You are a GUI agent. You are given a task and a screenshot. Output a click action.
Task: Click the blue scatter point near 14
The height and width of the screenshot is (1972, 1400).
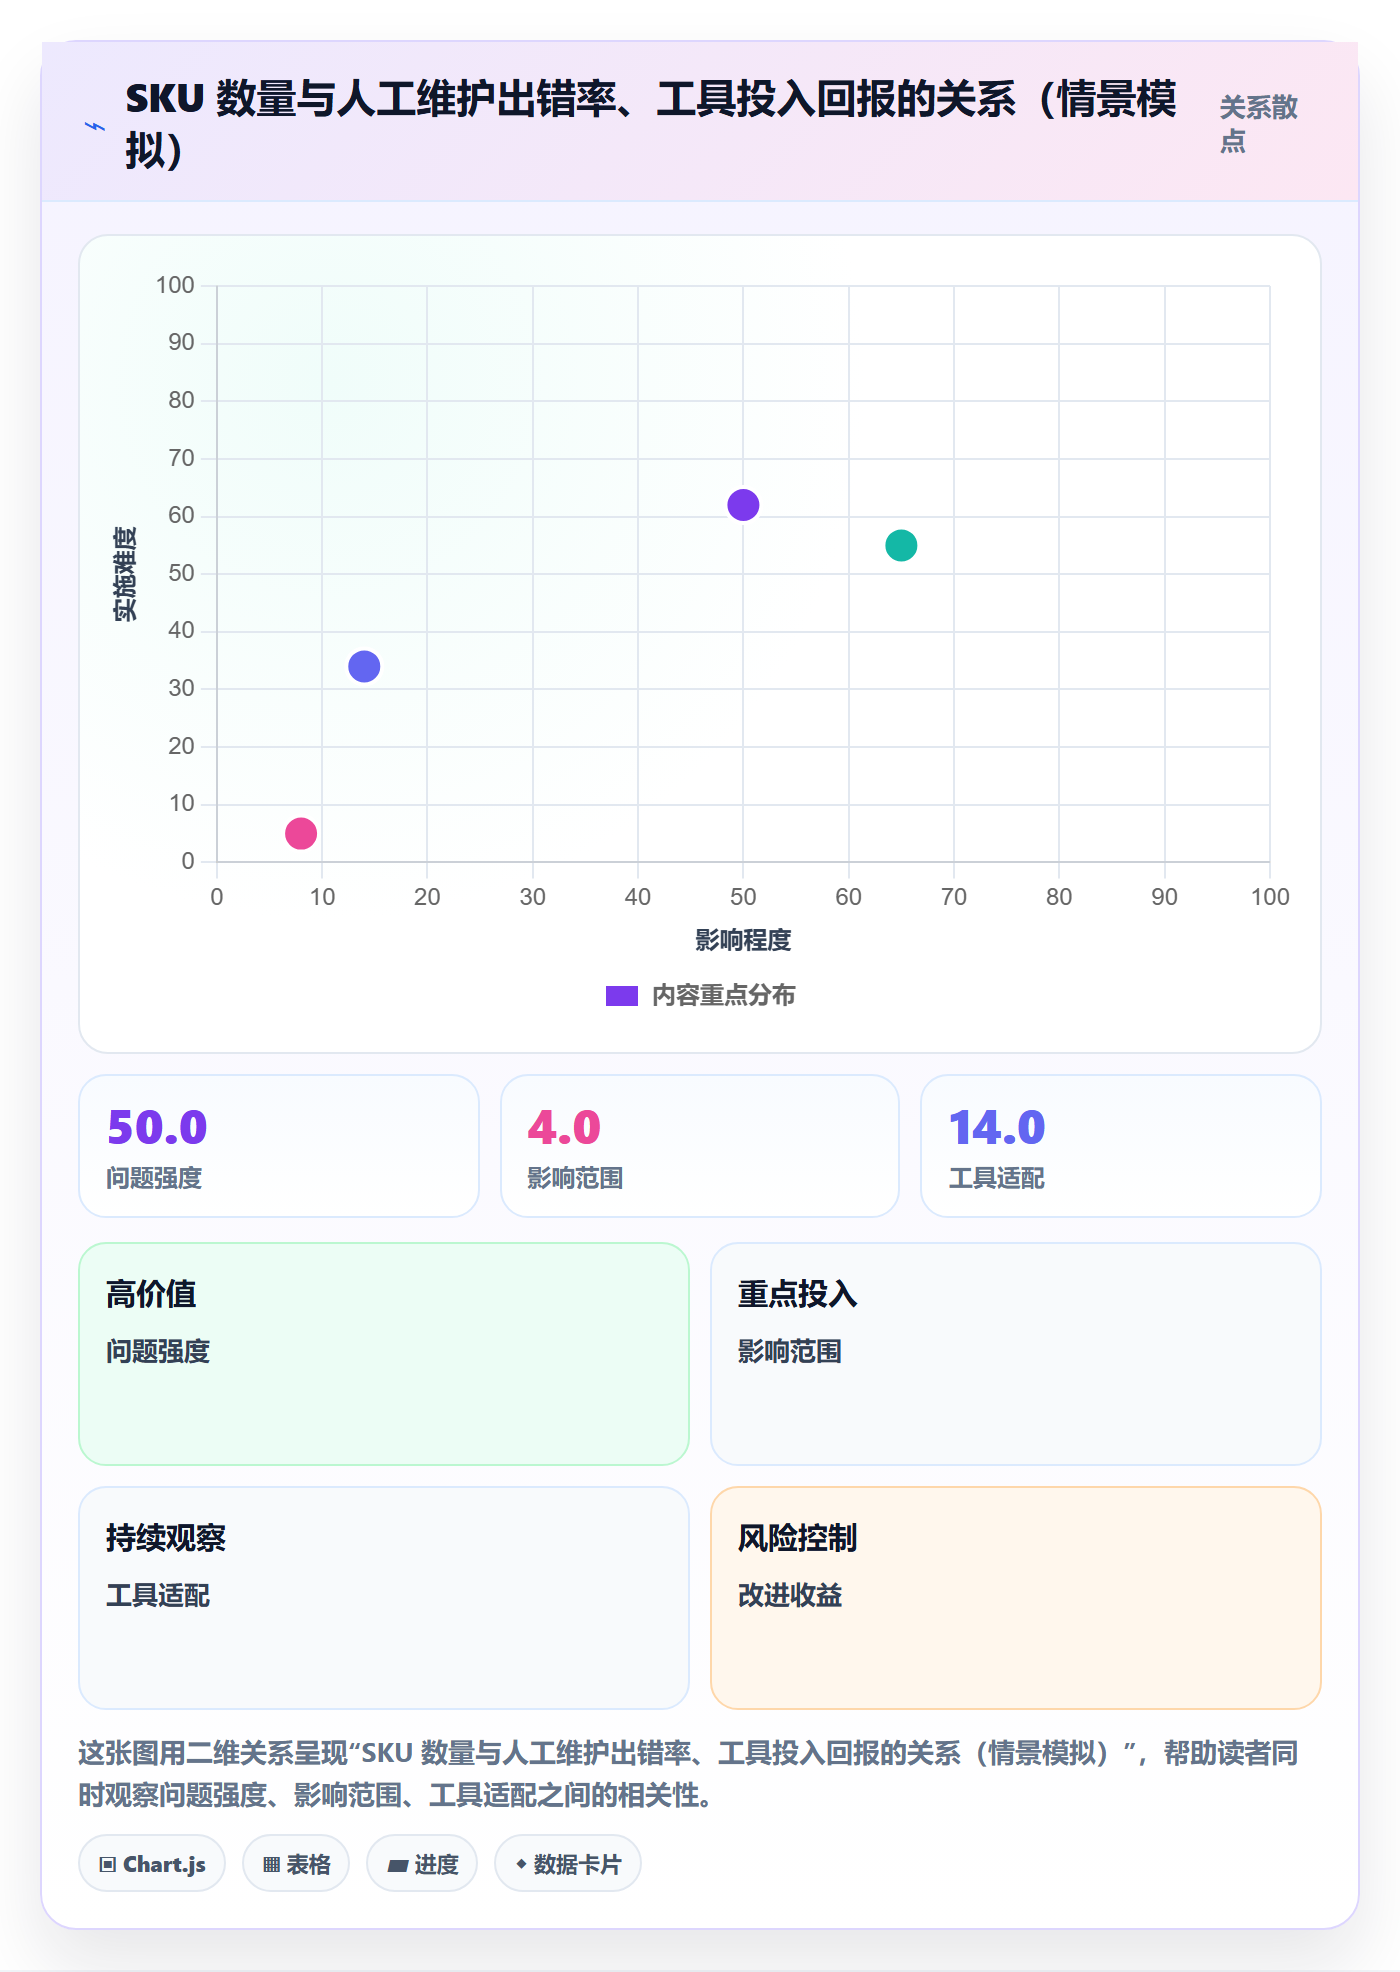(x=364, y=666)
